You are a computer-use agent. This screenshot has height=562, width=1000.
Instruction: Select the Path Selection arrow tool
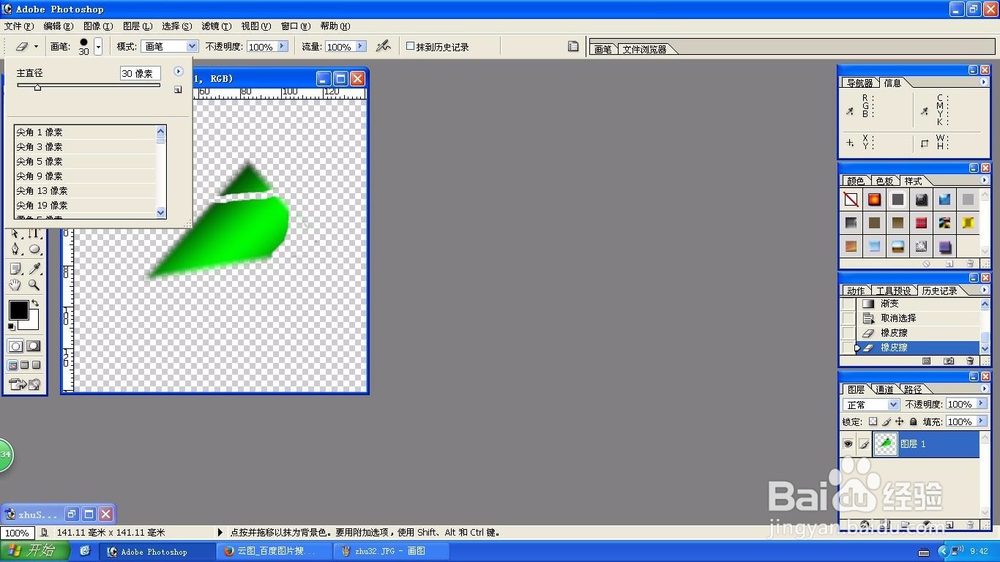(x=15, y=234)
